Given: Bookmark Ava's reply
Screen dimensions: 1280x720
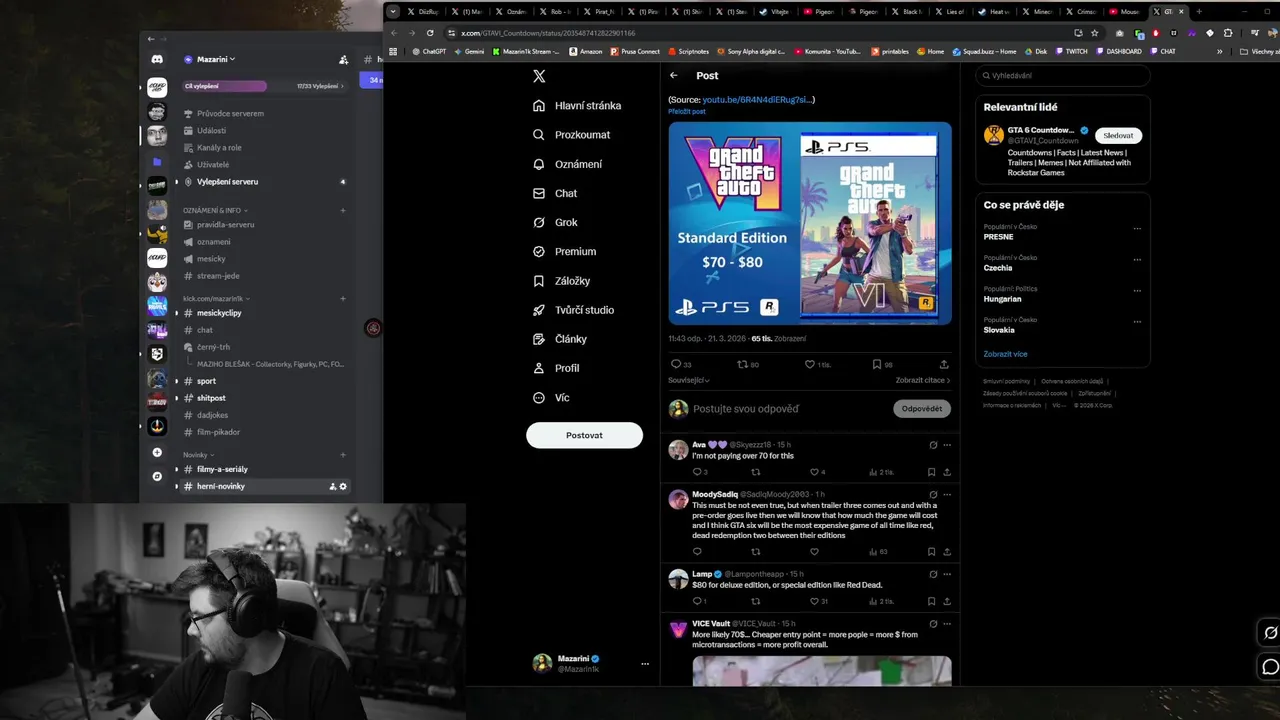Looking at the screenshot, I should pyautogui.click(x=931, y=472).
